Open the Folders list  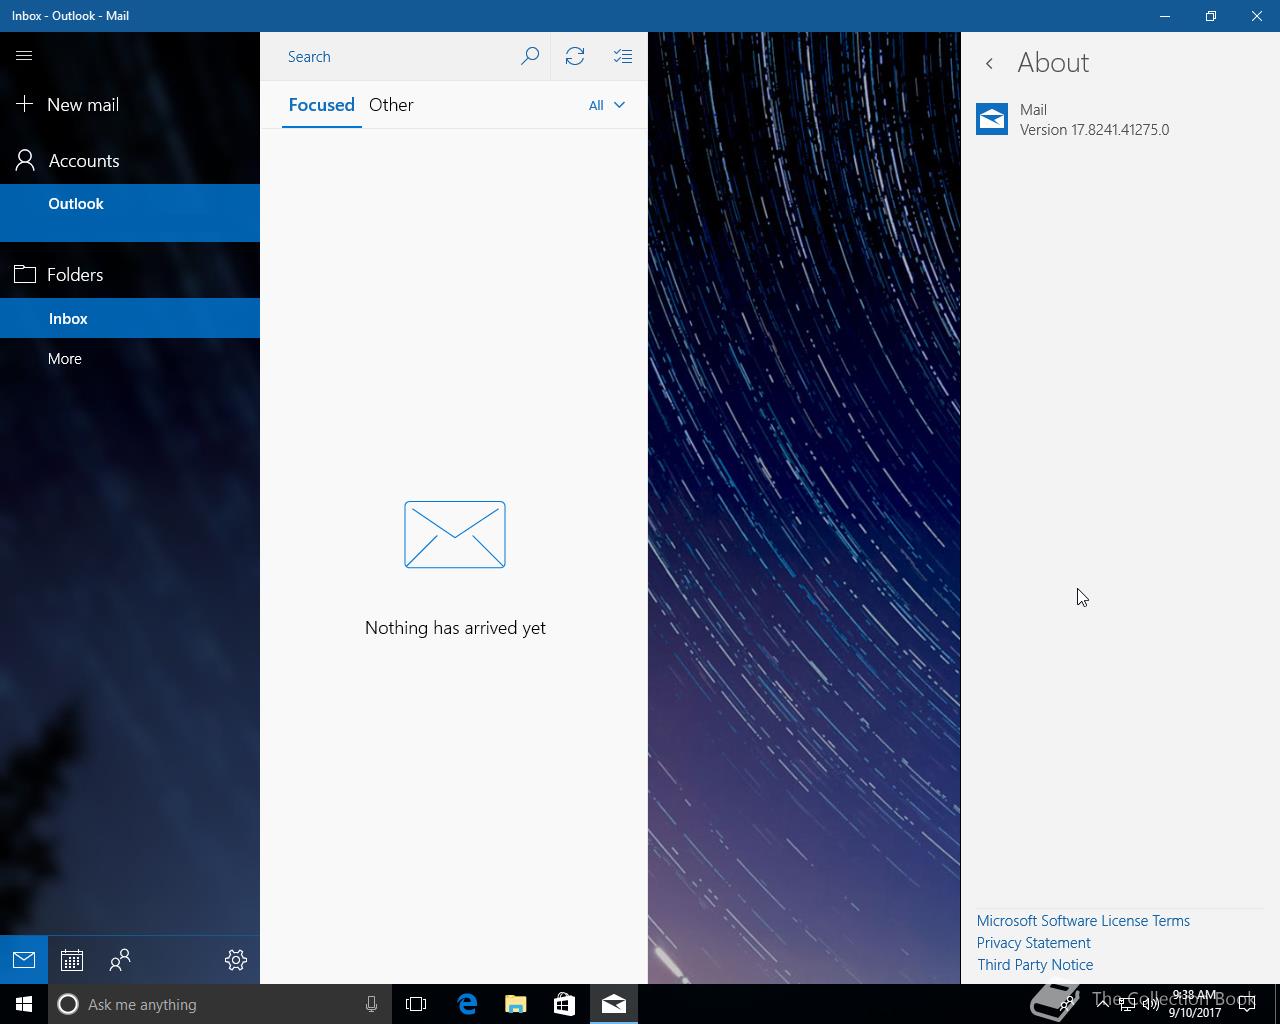tap(130, 274)
